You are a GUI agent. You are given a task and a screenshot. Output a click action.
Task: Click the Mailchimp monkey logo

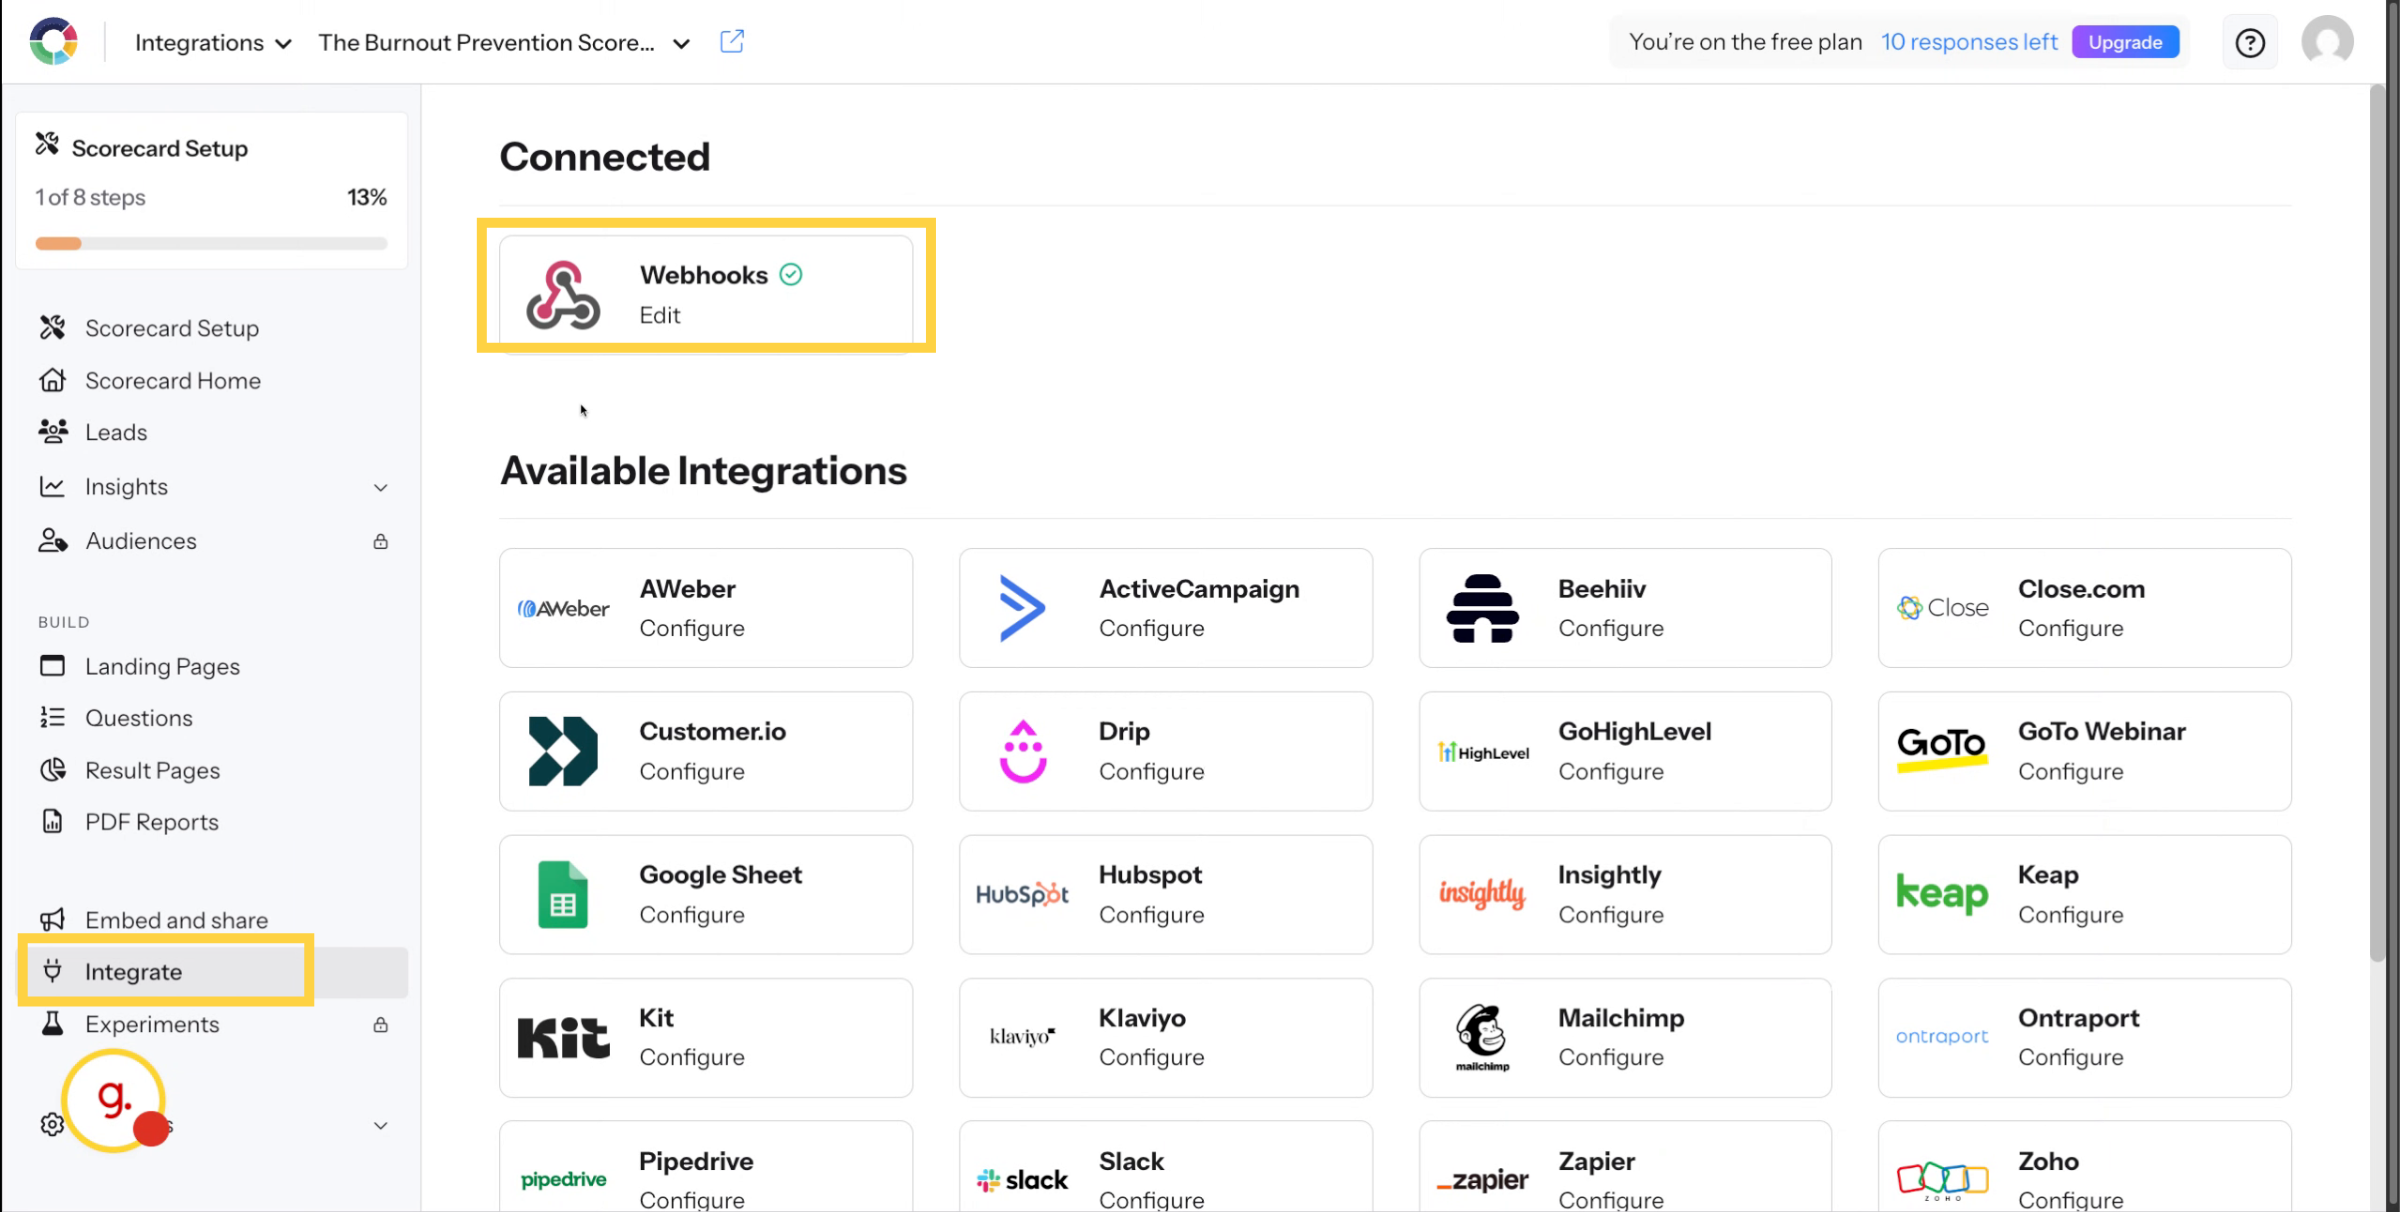point(1482,1037)
